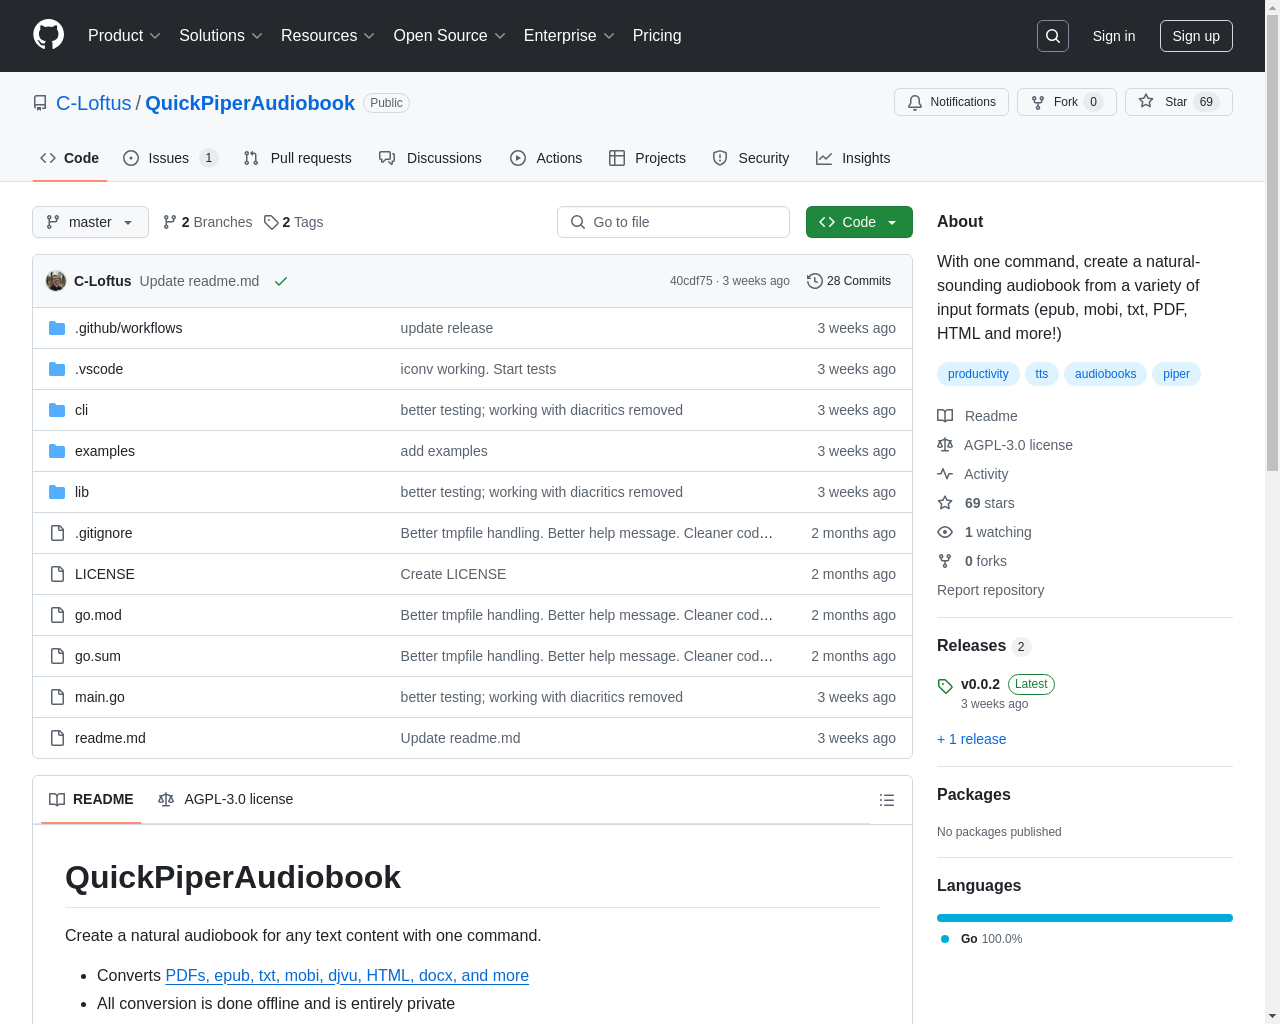
Task: Open the README outline list icon
Action: (x=887, y=800)
